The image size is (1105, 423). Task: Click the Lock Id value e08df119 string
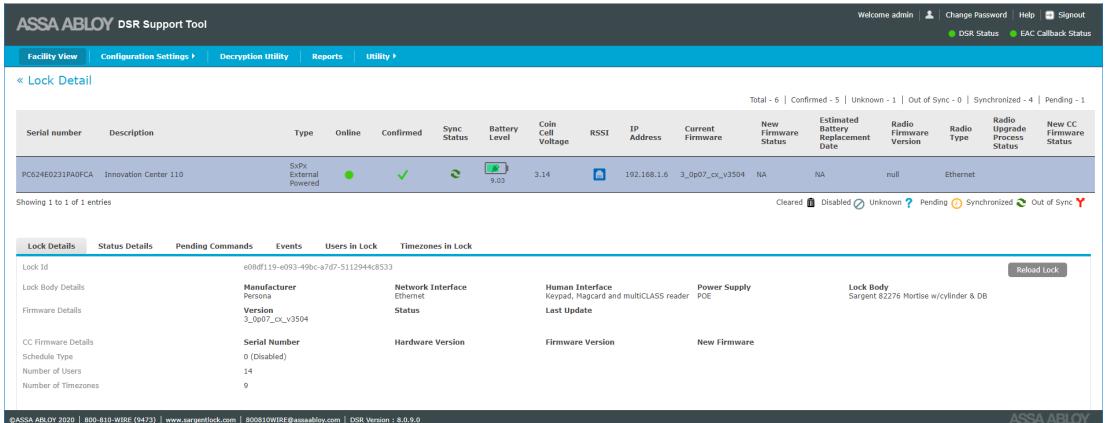coord(318,267)
